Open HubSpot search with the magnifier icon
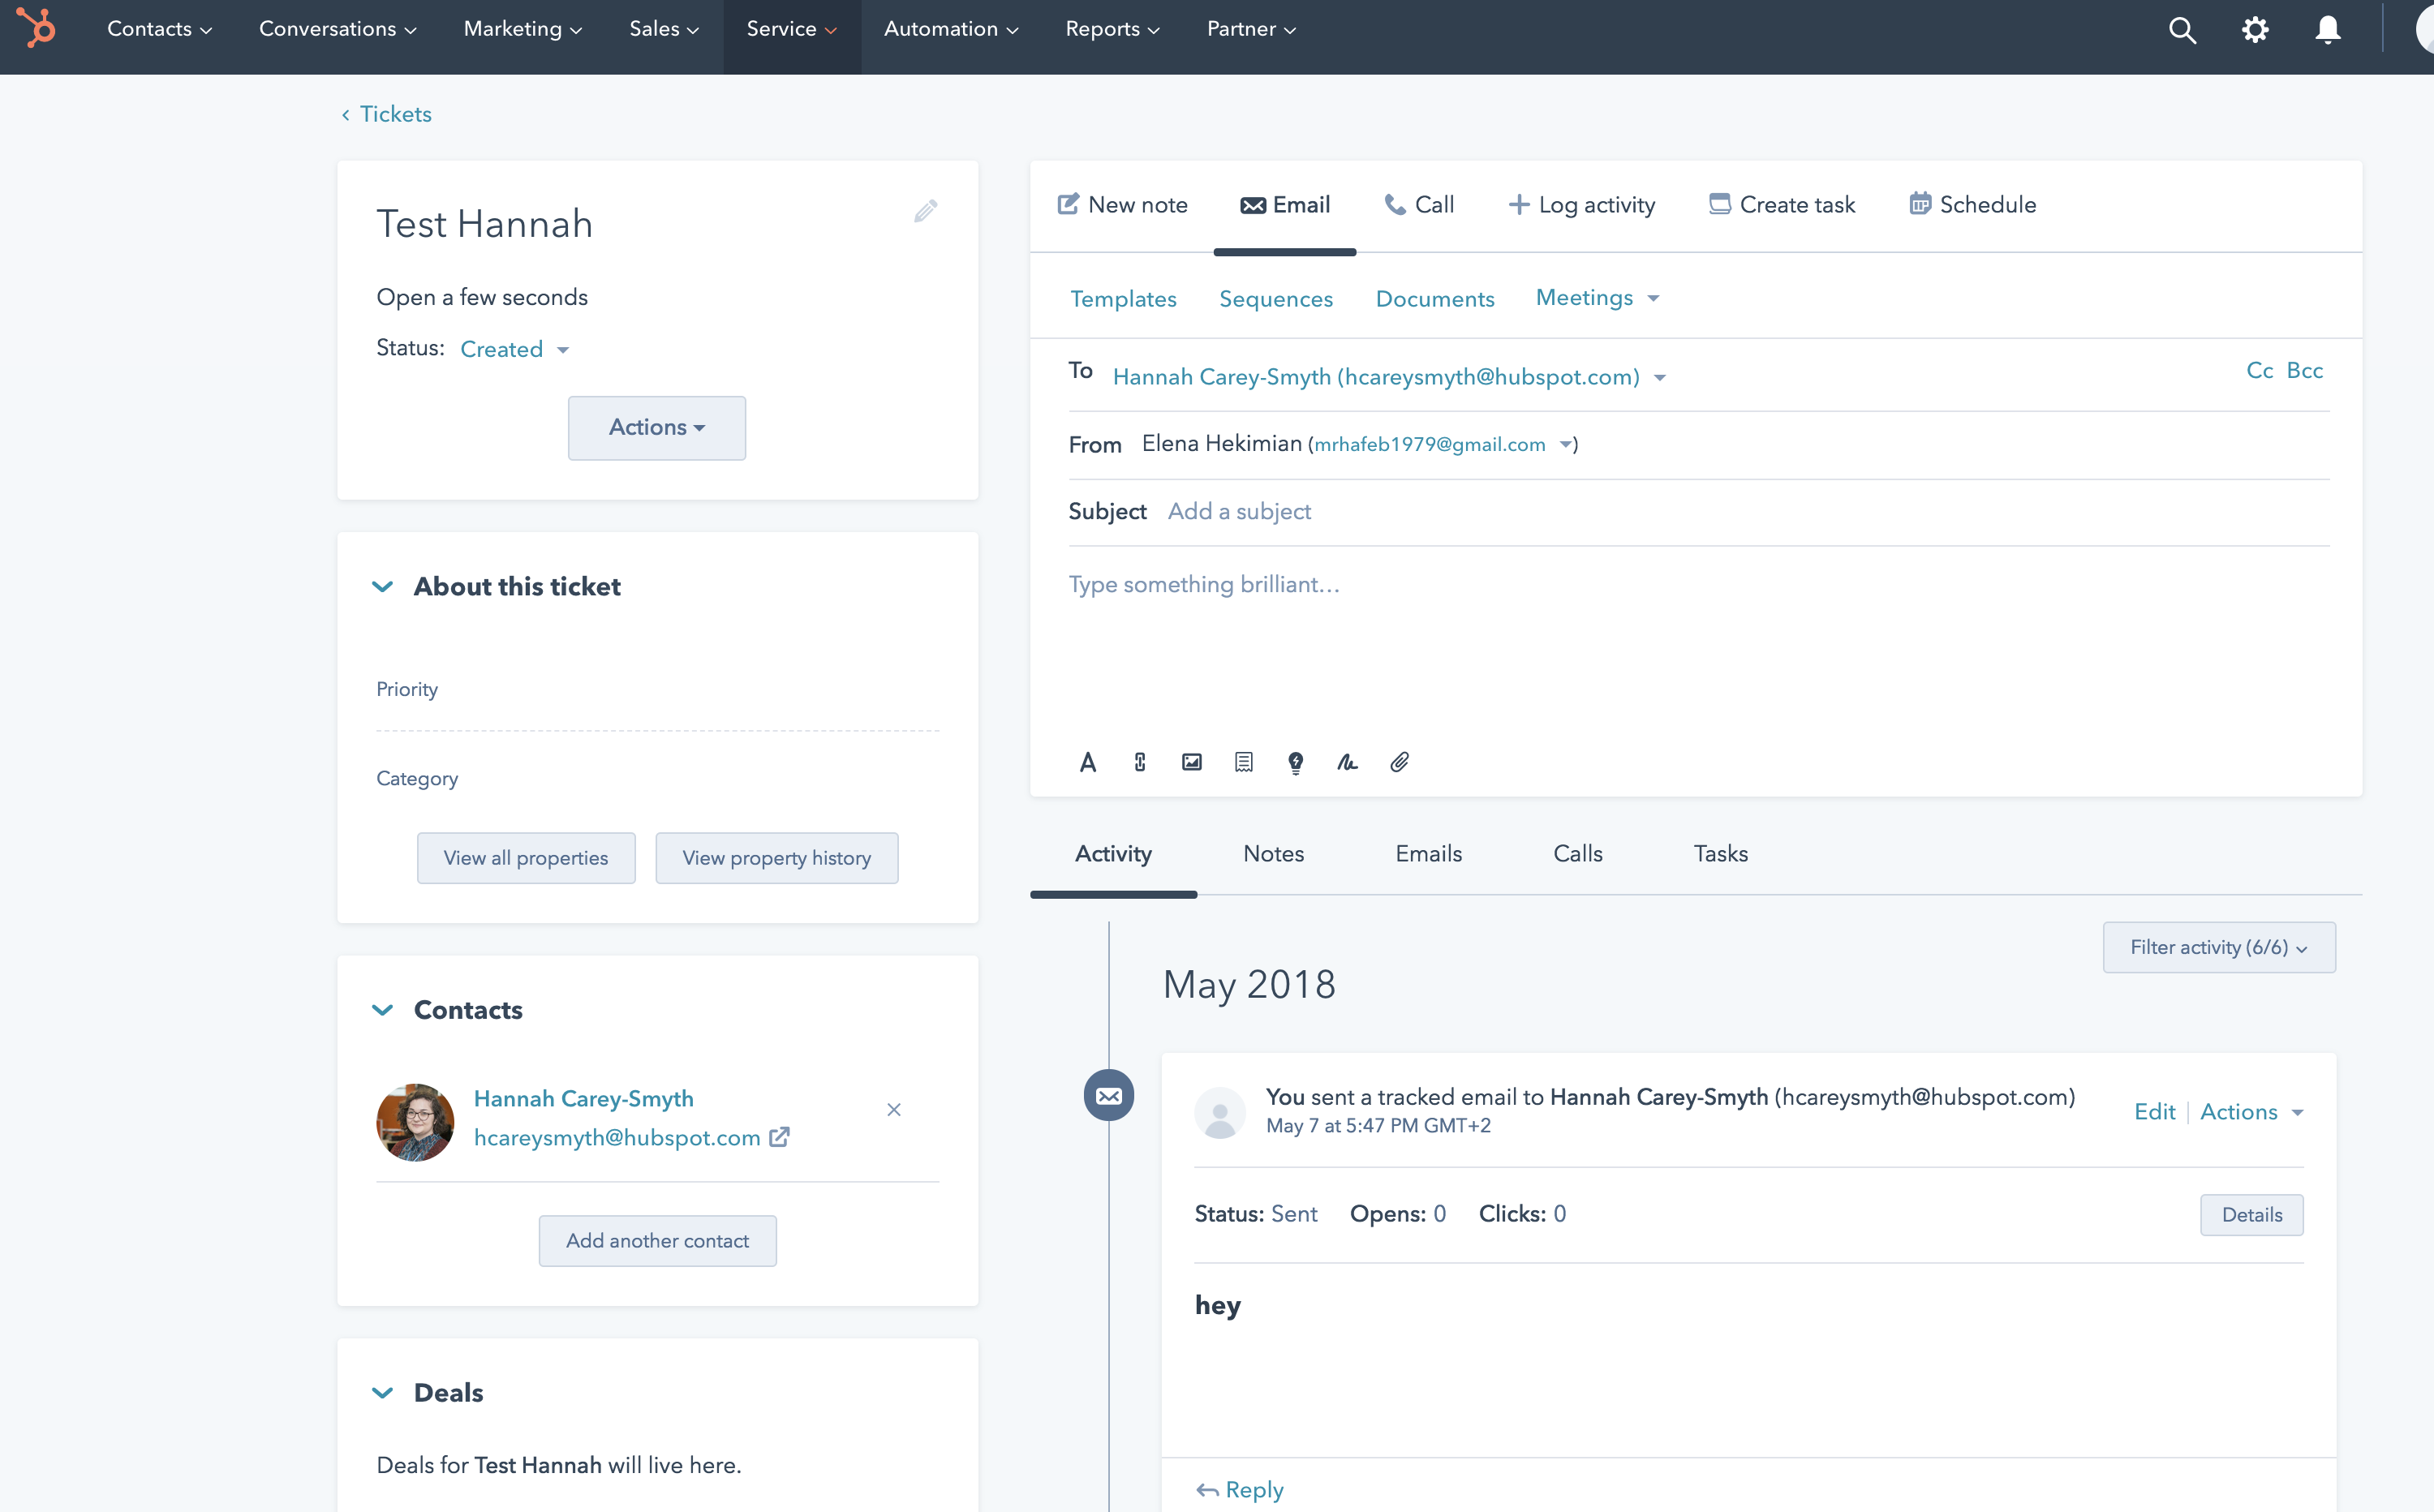2434x1512 pixels. tap(2183, 29)
